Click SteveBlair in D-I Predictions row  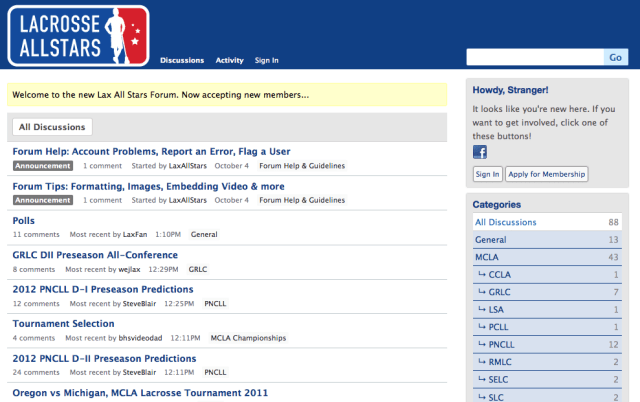tap(139, 304)
